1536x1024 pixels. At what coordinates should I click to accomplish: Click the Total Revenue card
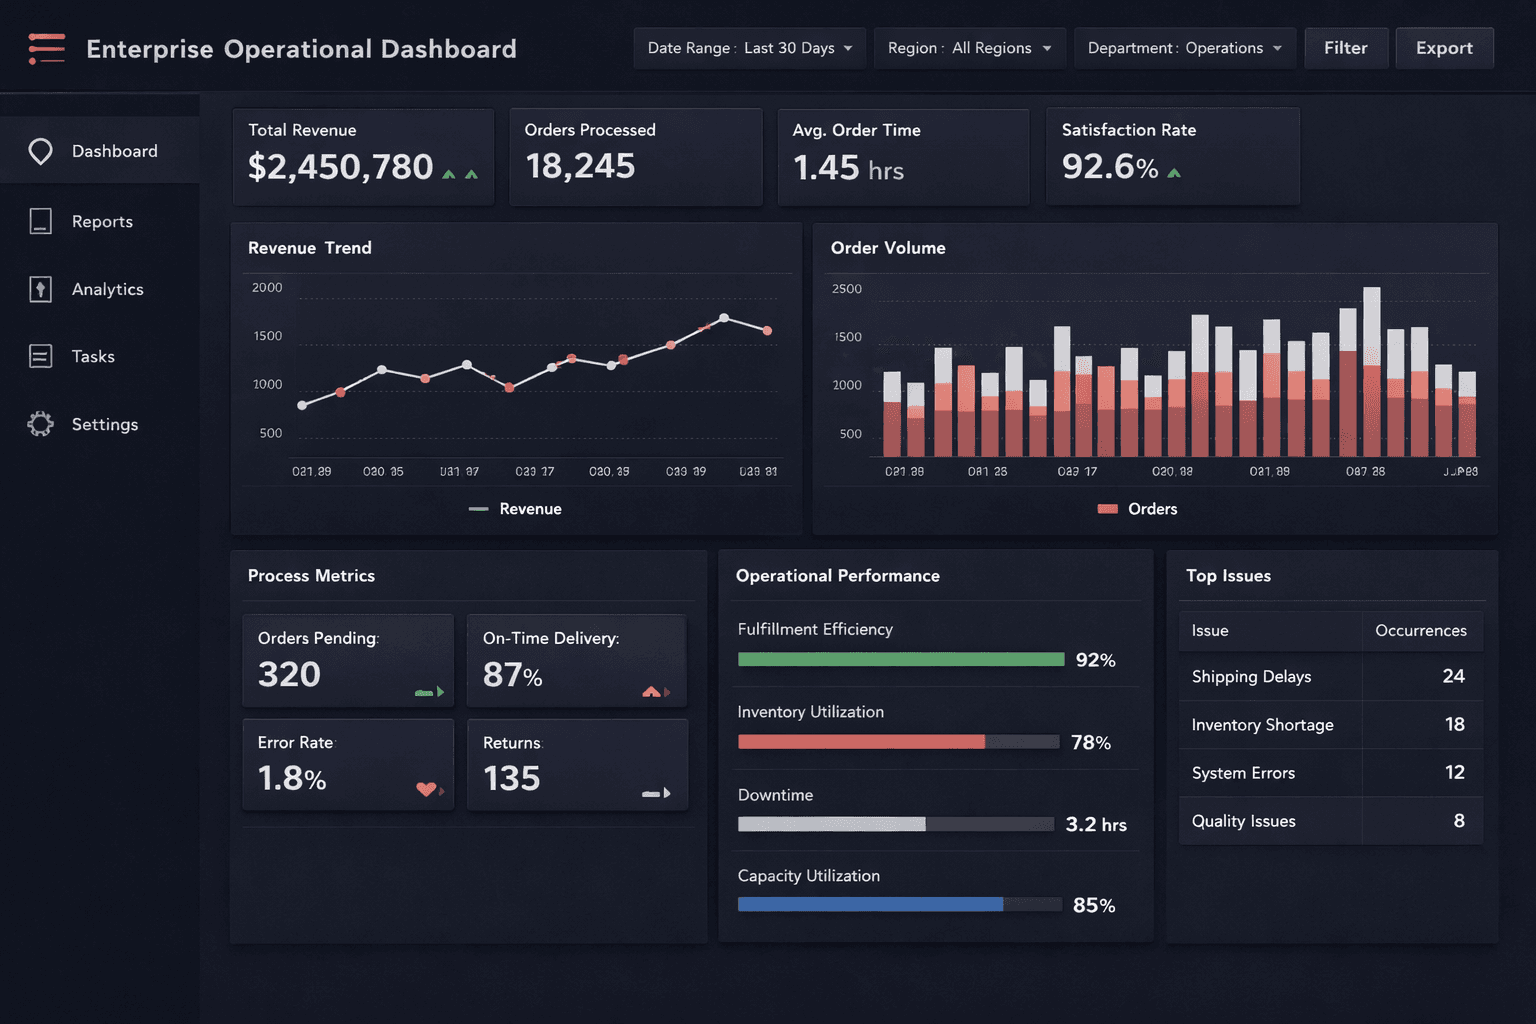click(x=363, y=157)
